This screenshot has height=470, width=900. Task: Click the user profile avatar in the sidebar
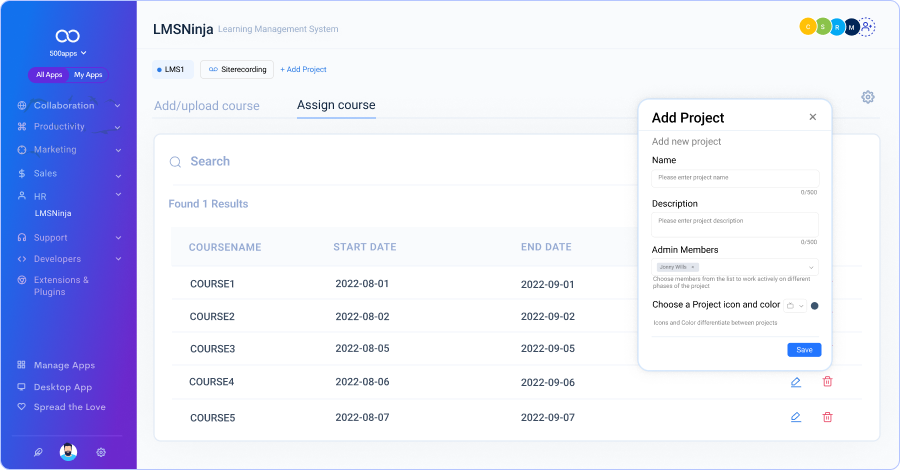tap(69, 452)
